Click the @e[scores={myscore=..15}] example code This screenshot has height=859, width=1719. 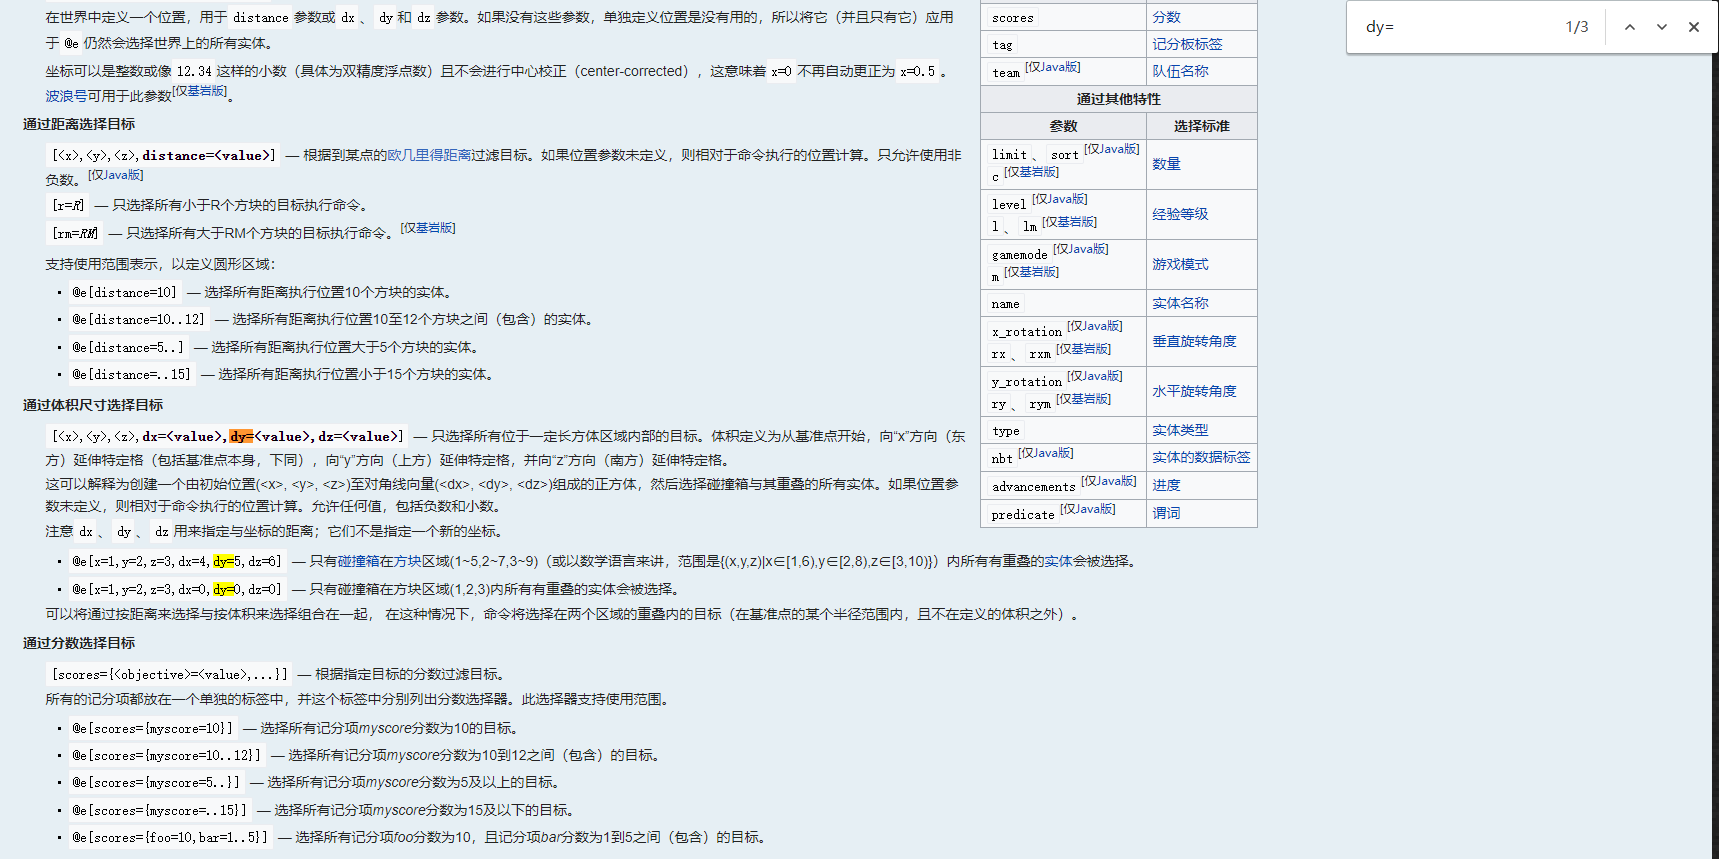click(159, 810)
